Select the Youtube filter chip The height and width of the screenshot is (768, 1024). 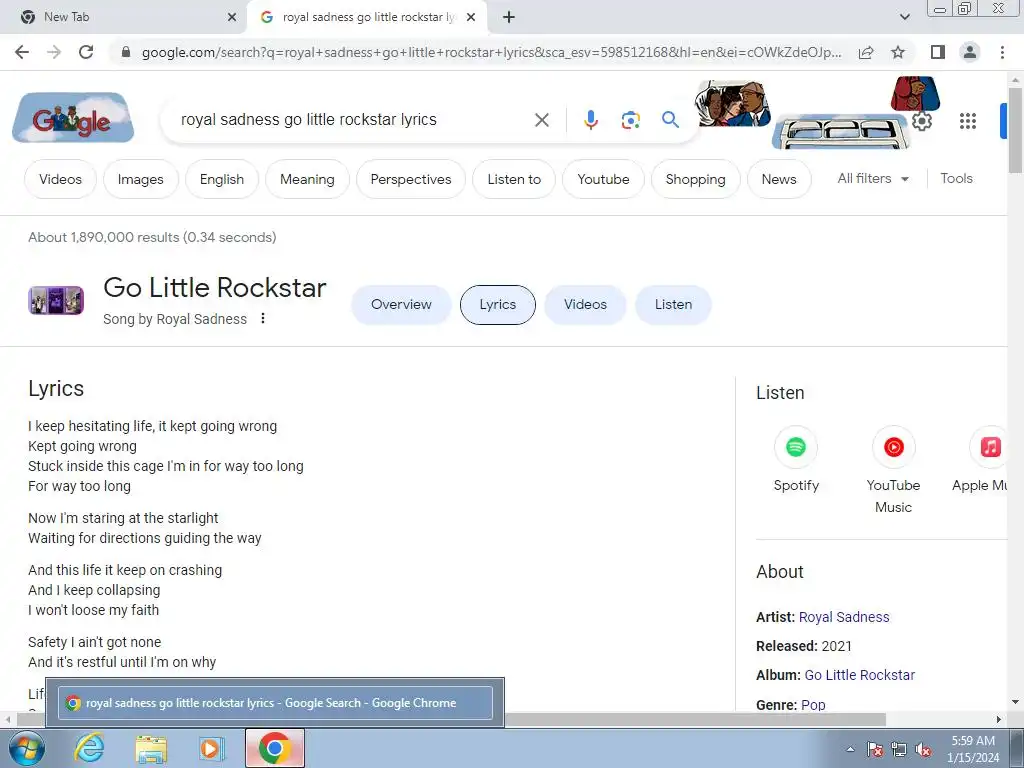point(603,179)
